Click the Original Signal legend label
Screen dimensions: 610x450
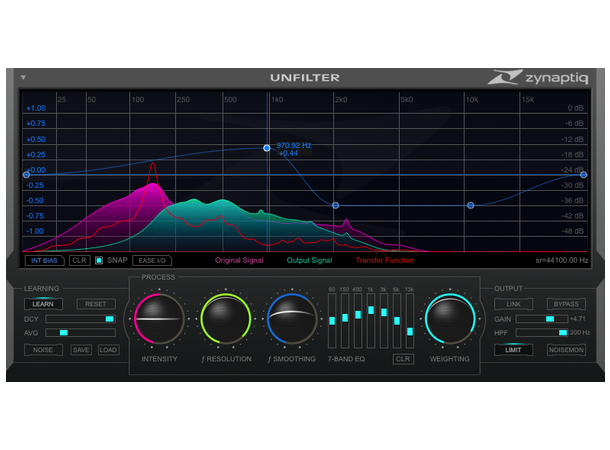[x=239, y=260]
